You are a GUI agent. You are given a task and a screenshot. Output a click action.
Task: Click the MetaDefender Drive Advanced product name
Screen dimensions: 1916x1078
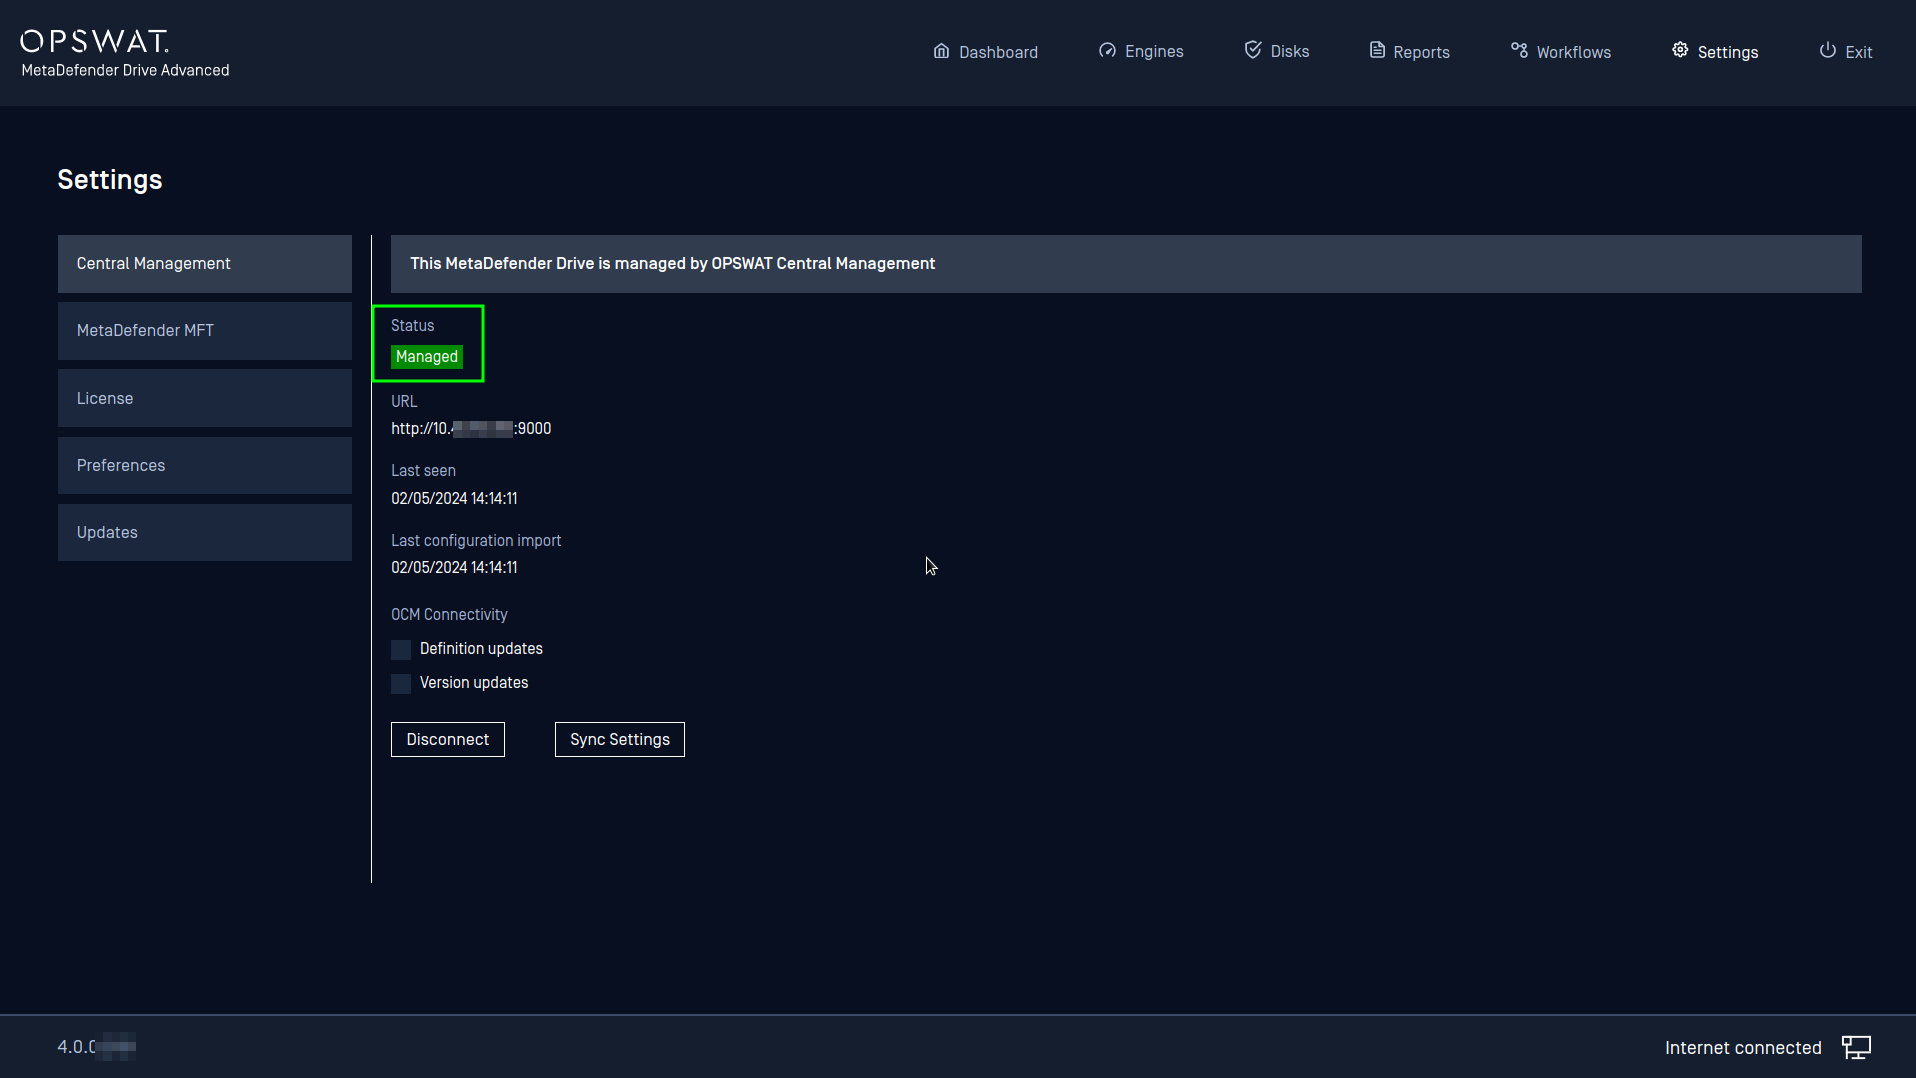pos(126,71)
